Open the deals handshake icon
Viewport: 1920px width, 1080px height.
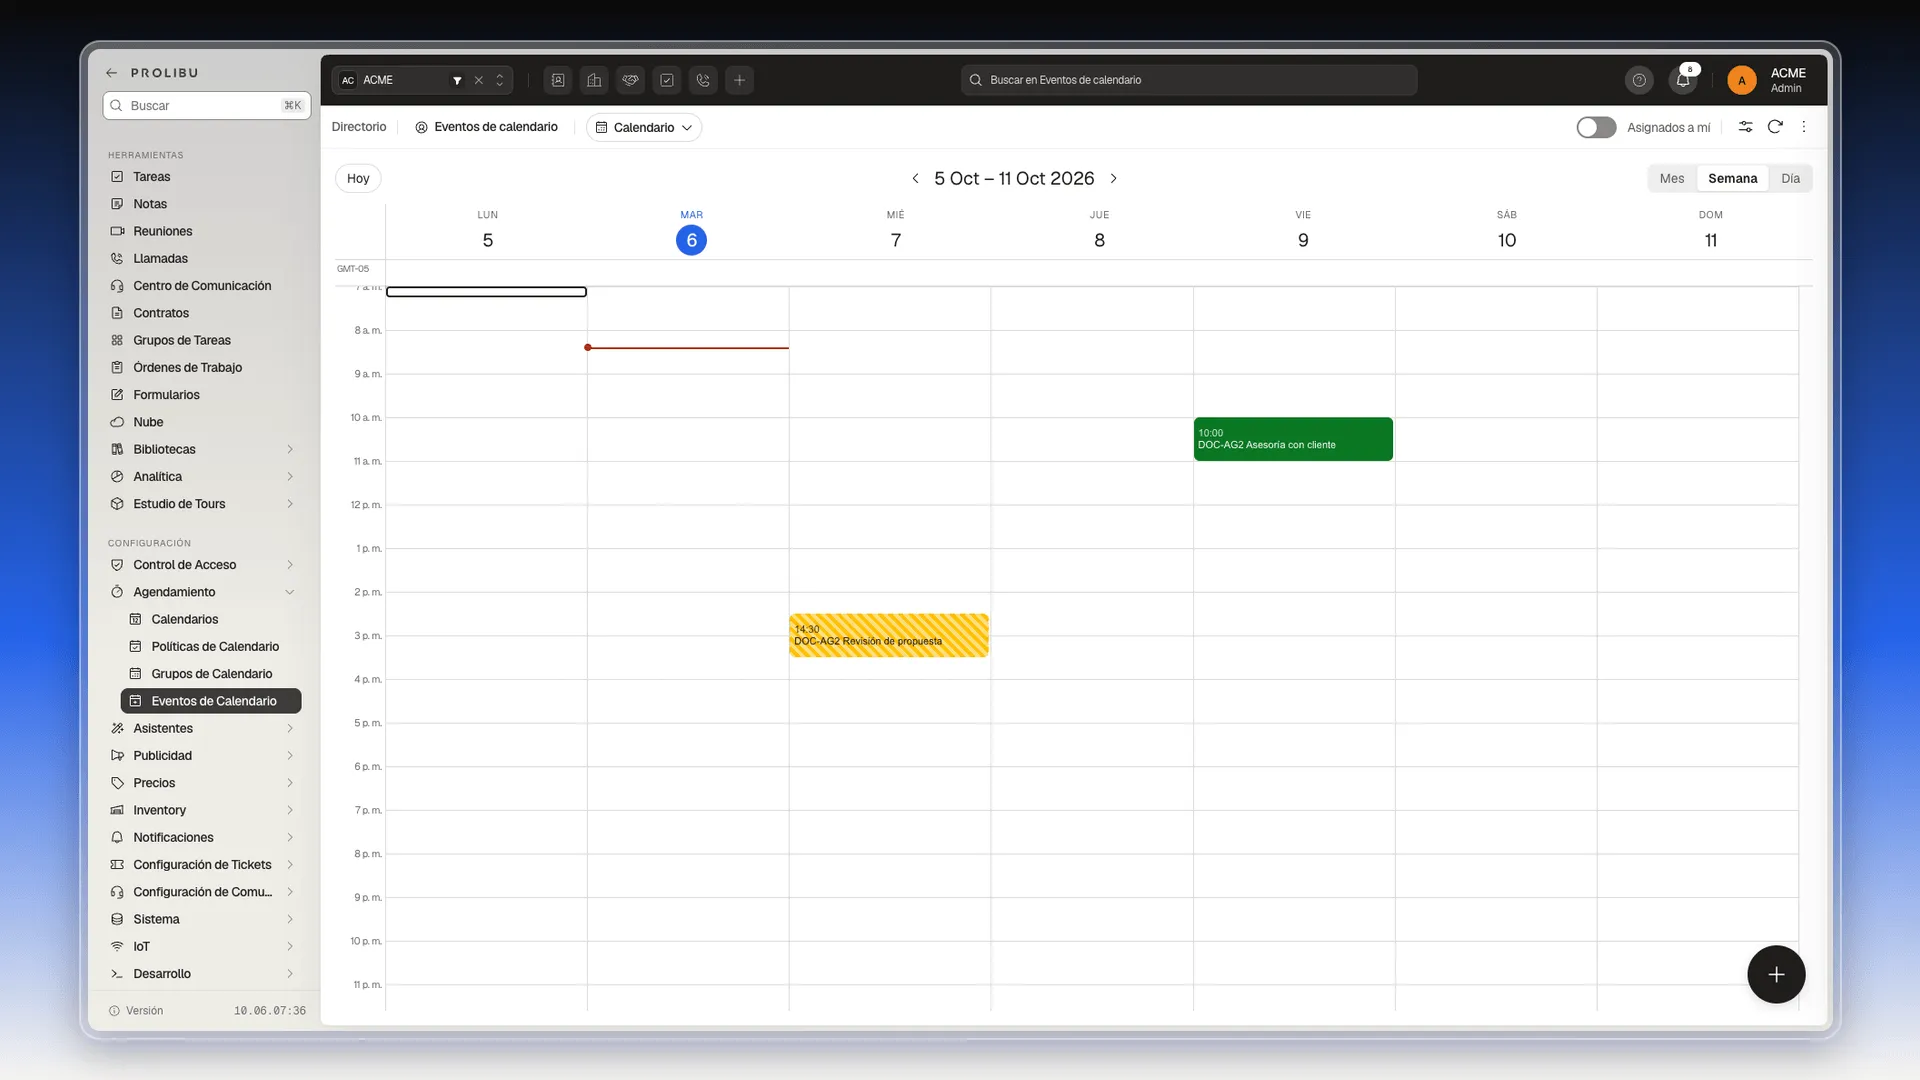[630, 80]
